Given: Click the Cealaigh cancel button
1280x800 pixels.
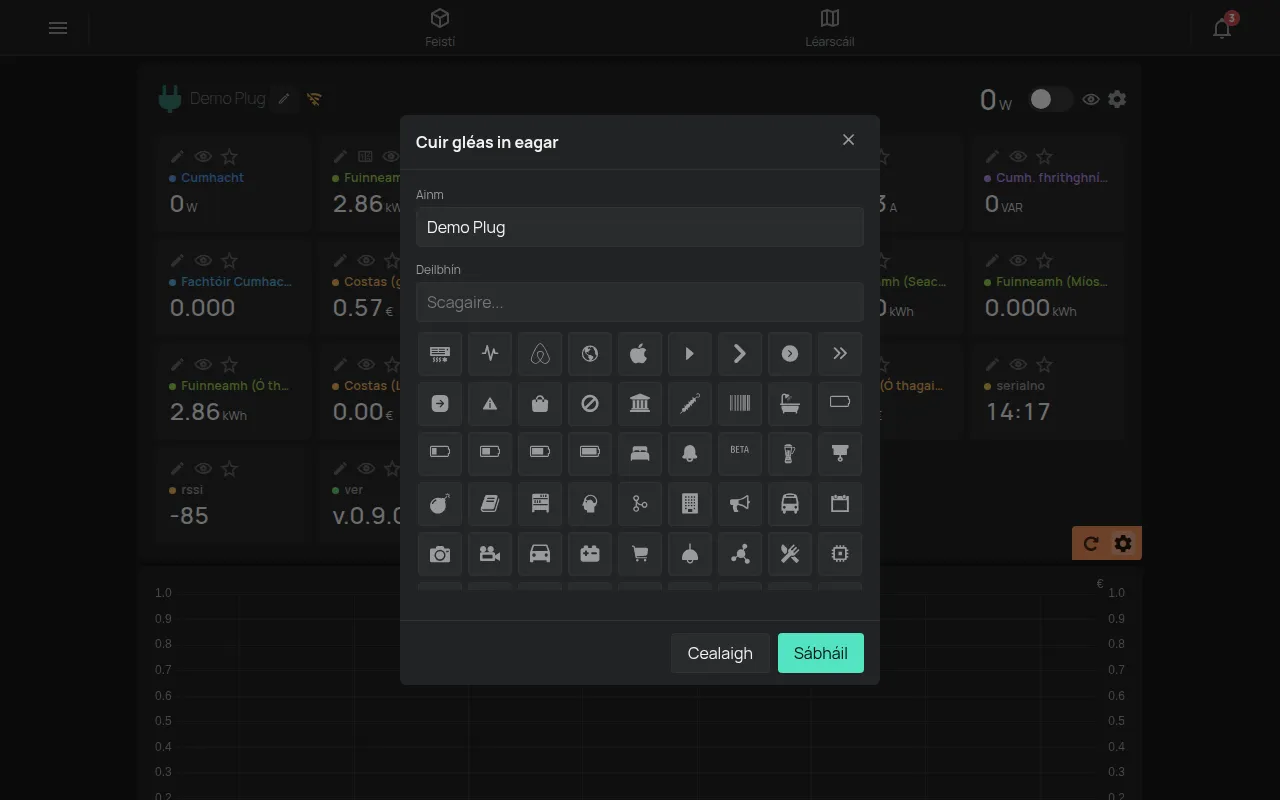Looking at the screenshot, I should tap(720, 653).
